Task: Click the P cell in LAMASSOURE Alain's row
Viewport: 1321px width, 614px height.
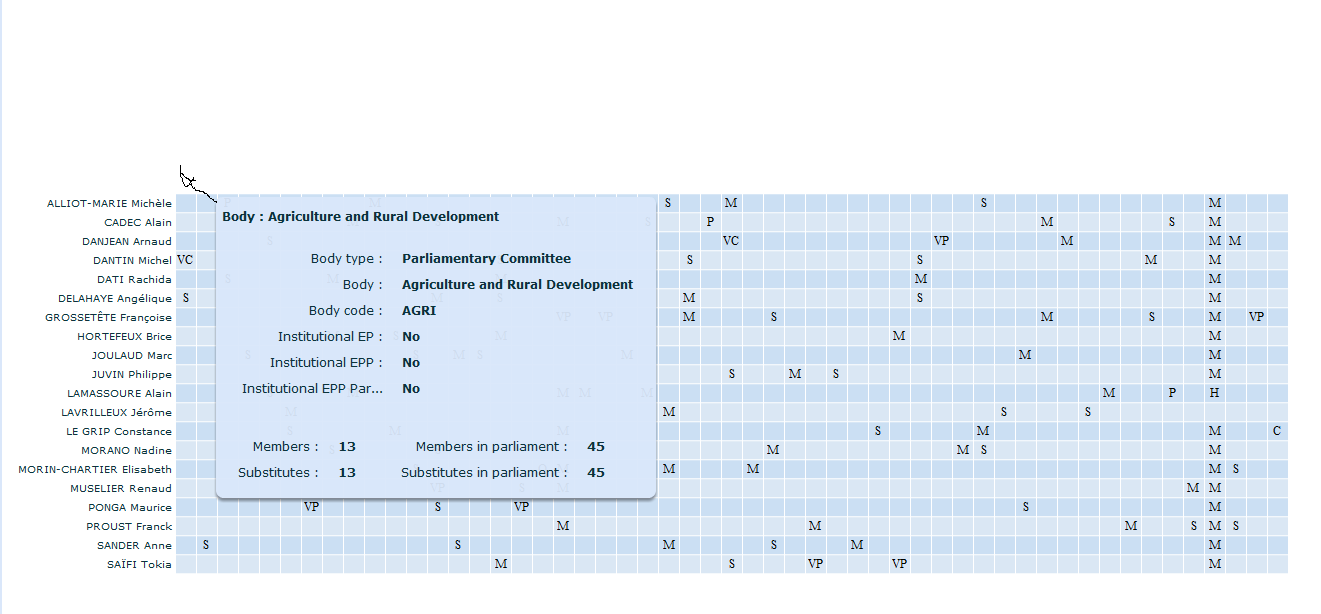Action: pos(1172,393)
